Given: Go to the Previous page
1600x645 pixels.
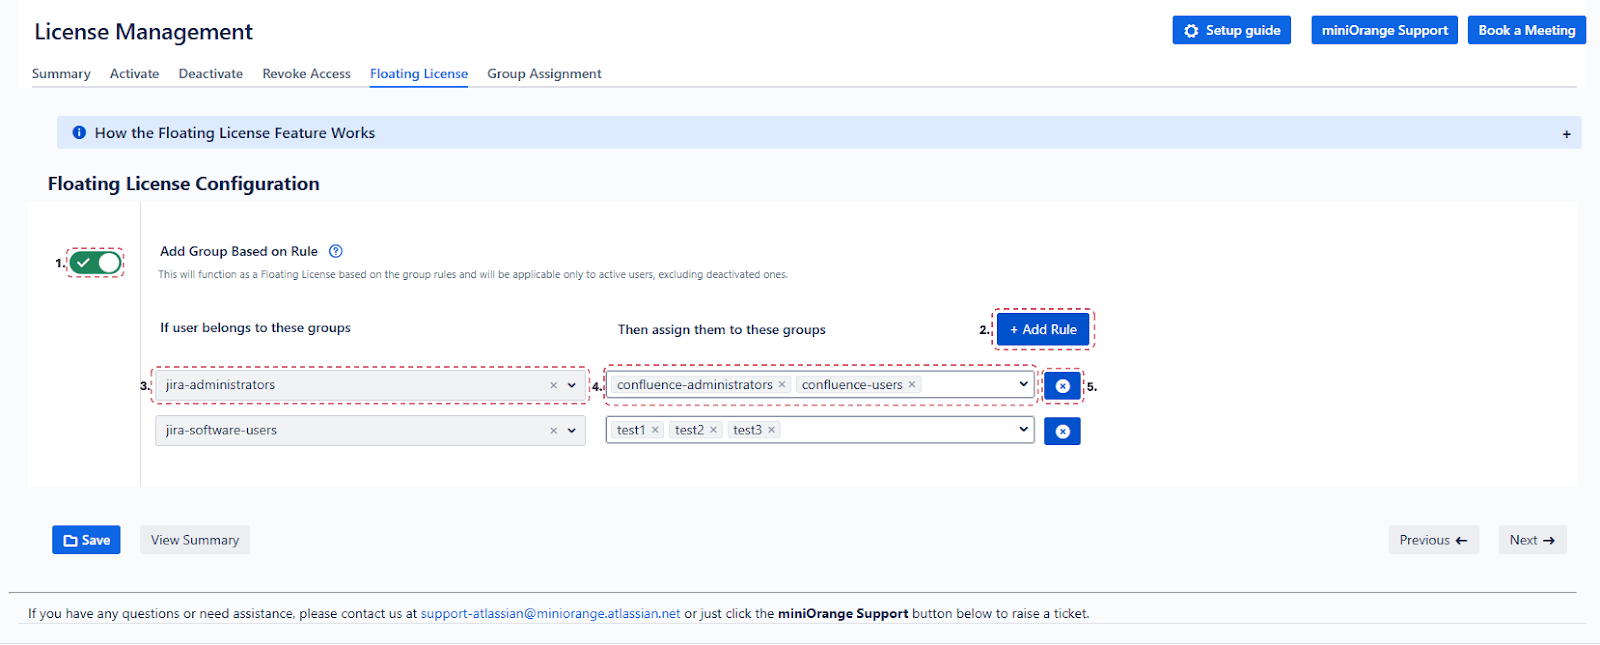Looking at the screenshot, I should (x=1433, y=540).
